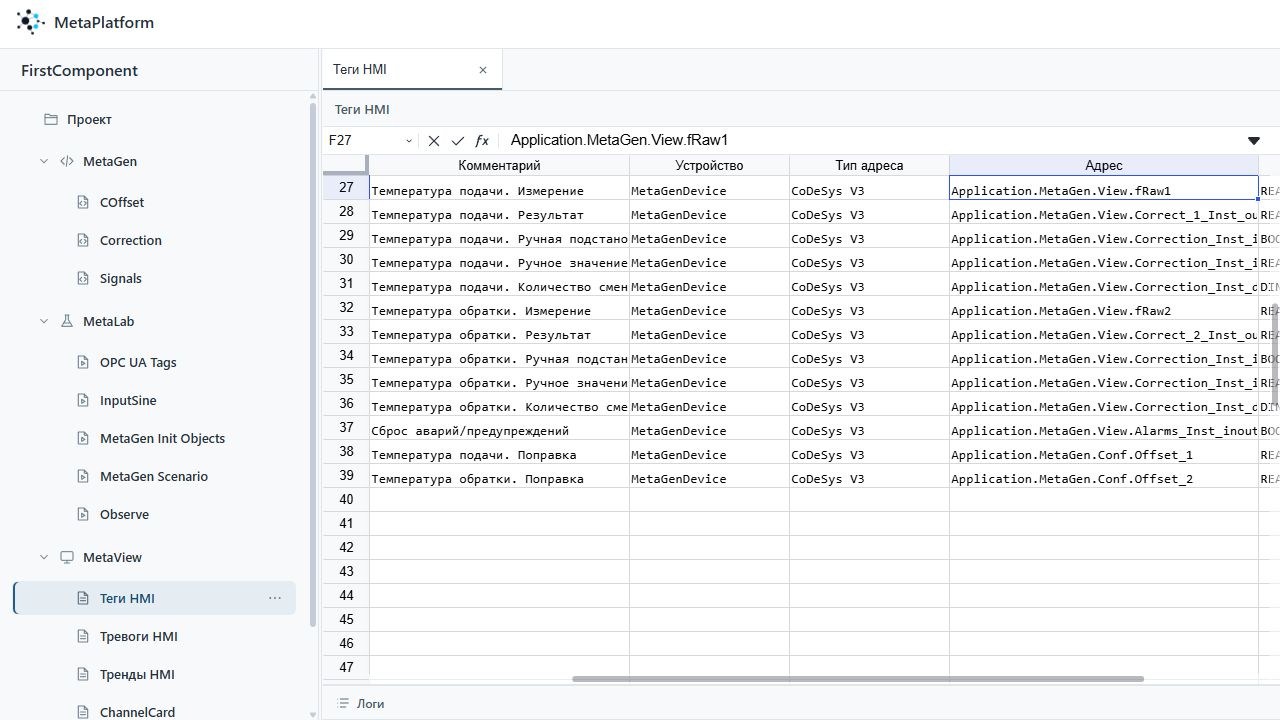Select the InputSine tree item
The width and height of the screenshot is (1280, 720).
tap(128, 400)
